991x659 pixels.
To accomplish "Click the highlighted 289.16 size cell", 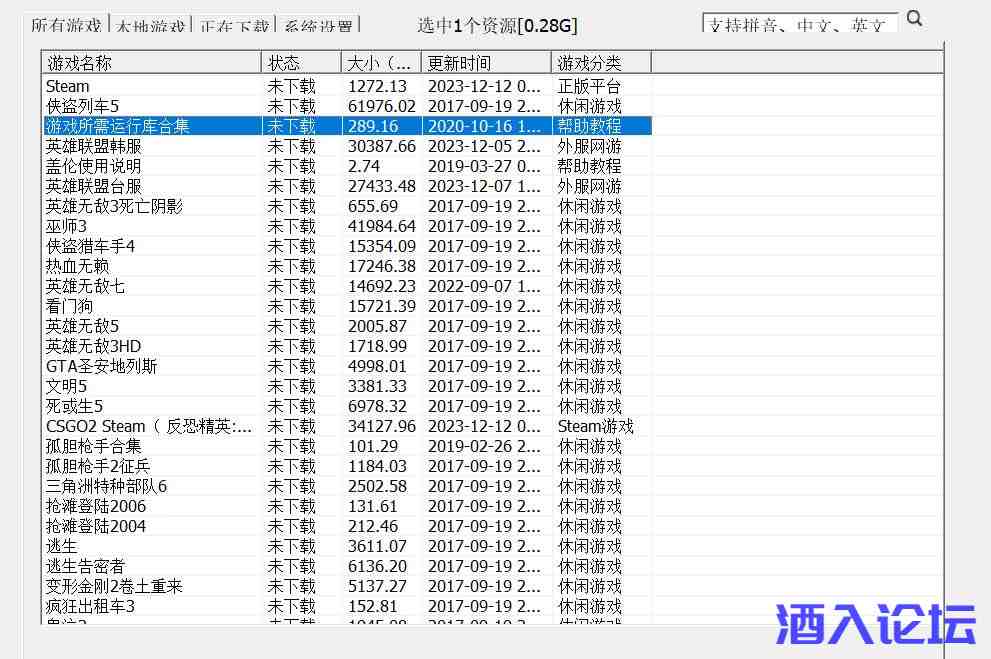I will click(373, 126).
